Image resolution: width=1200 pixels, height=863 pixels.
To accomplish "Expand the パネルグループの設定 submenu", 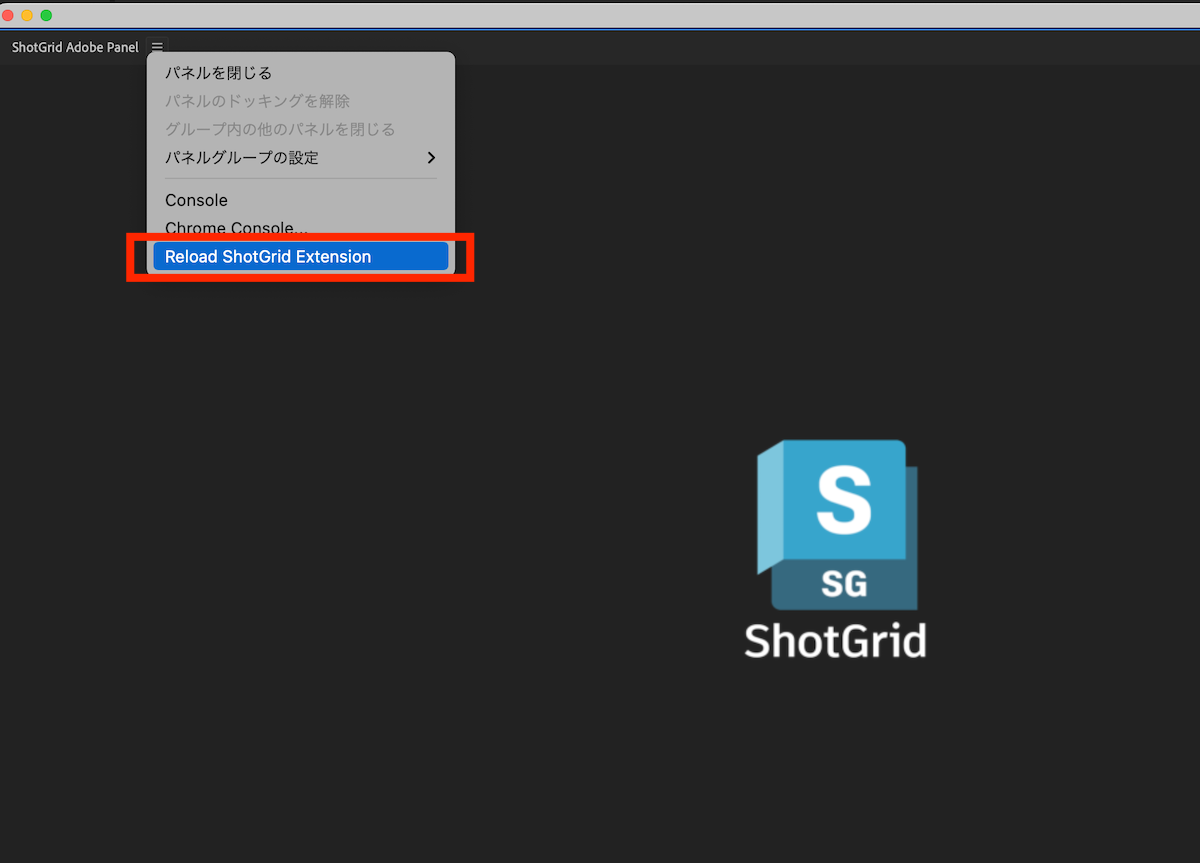I will pos(240,157).
